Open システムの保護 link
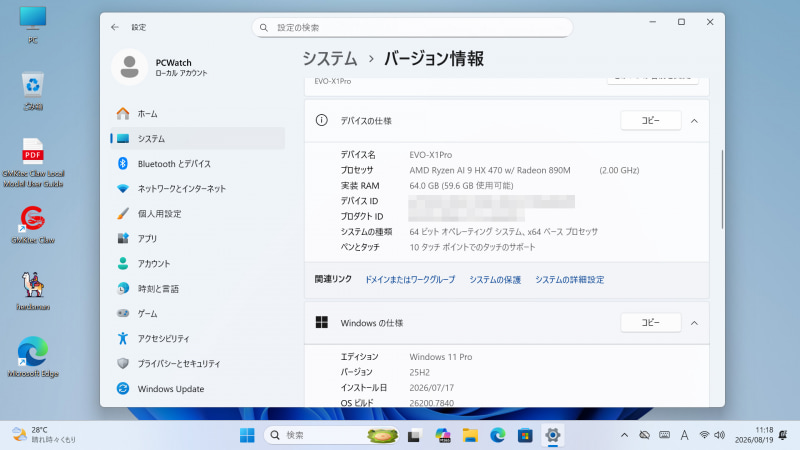800x450 pixels. [495, 280]
